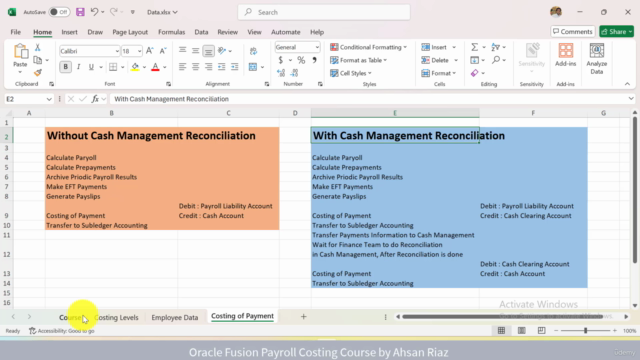The height and width of the screenshot is (360, 640).
Task: Select Normal view grid icon
Action: click(501, 331)
